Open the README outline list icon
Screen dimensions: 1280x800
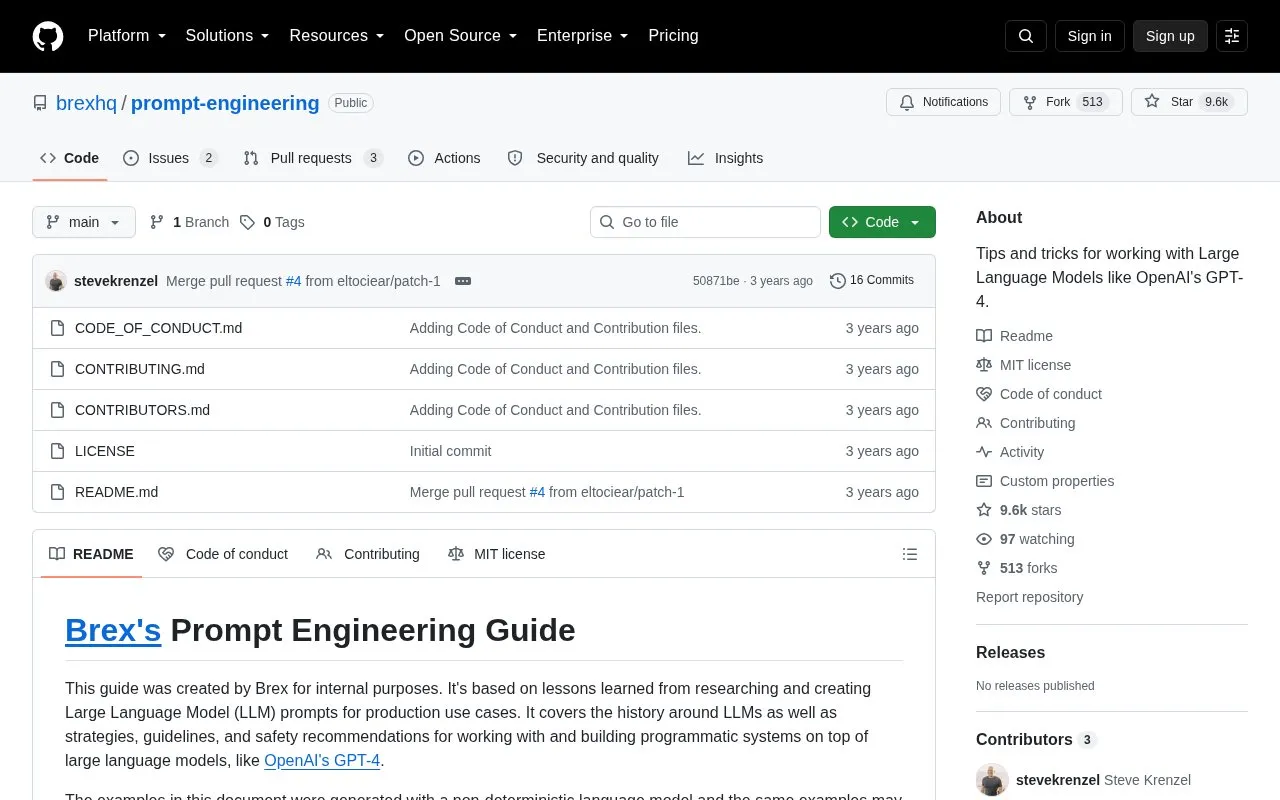(910, 554)
